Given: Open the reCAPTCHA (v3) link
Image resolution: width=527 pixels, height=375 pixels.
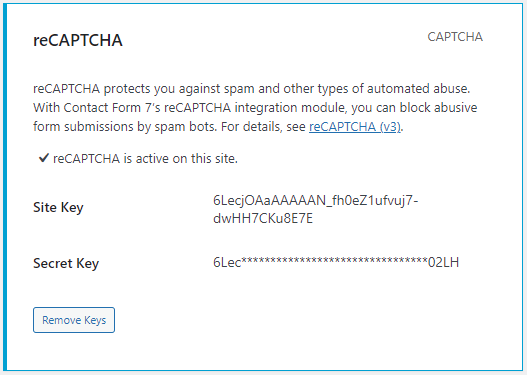Looking at the screenshot, I should pos(355,127).
